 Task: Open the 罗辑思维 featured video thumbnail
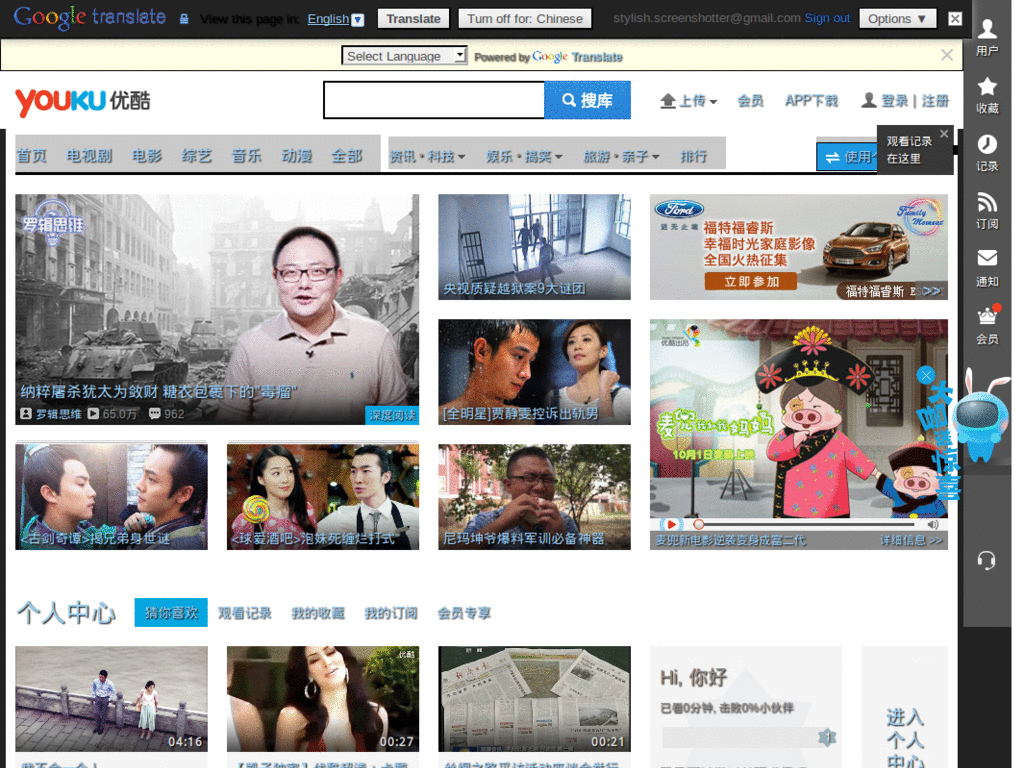tap(217, 309)
